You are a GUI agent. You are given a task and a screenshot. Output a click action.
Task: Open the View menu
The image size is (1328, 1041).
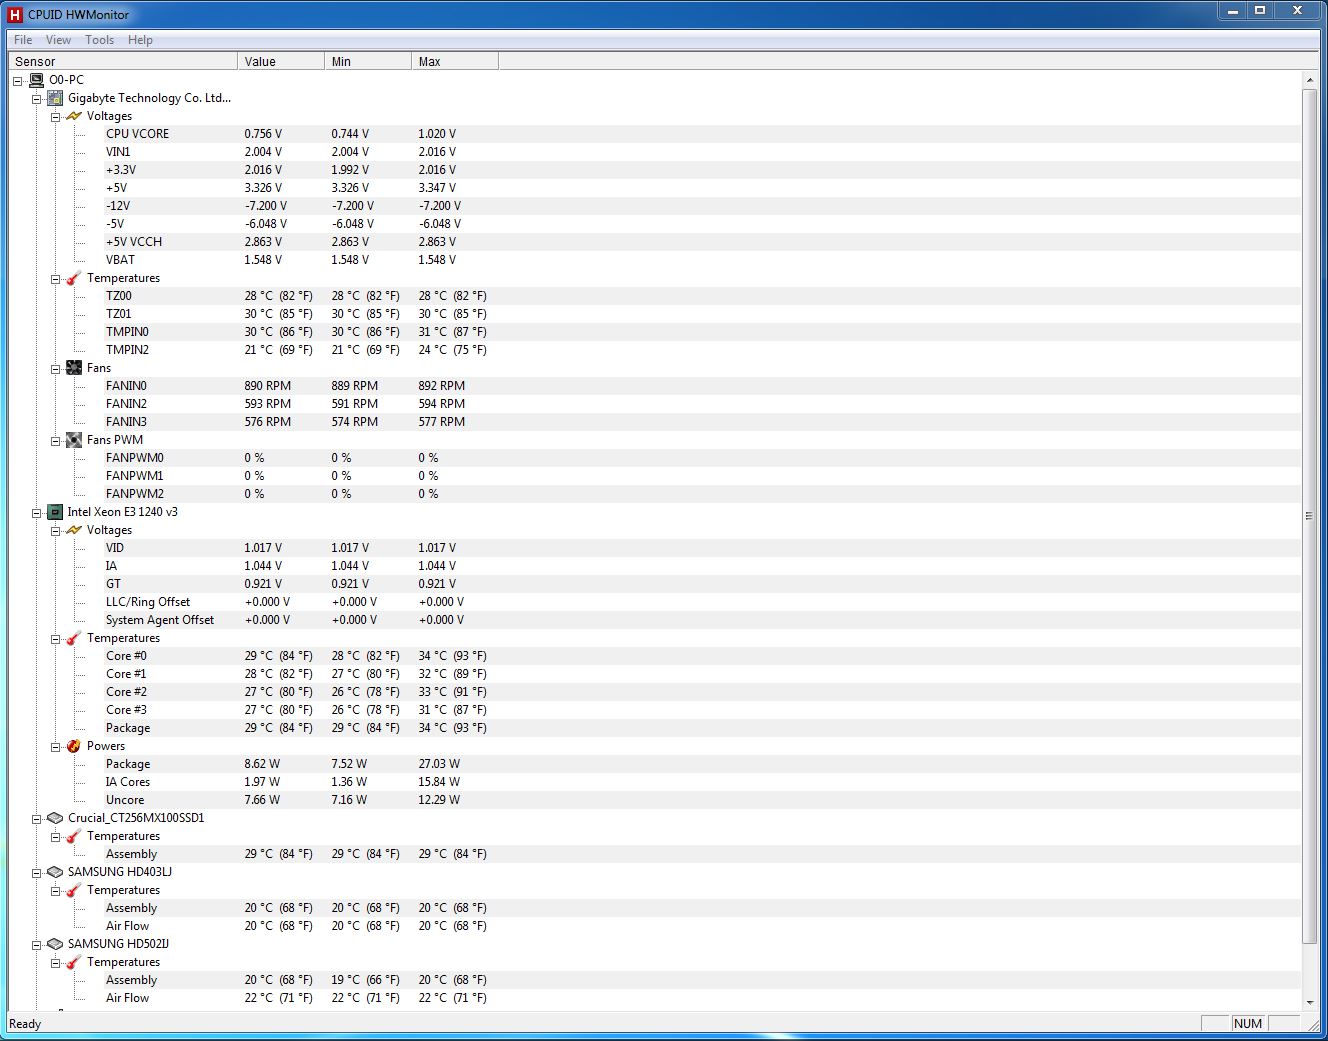(x=58, y=40)
